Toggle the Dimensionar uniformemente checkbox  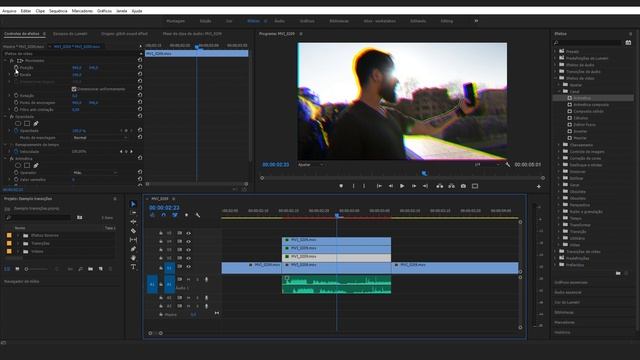pyautogui.click(x=74, y=89)
